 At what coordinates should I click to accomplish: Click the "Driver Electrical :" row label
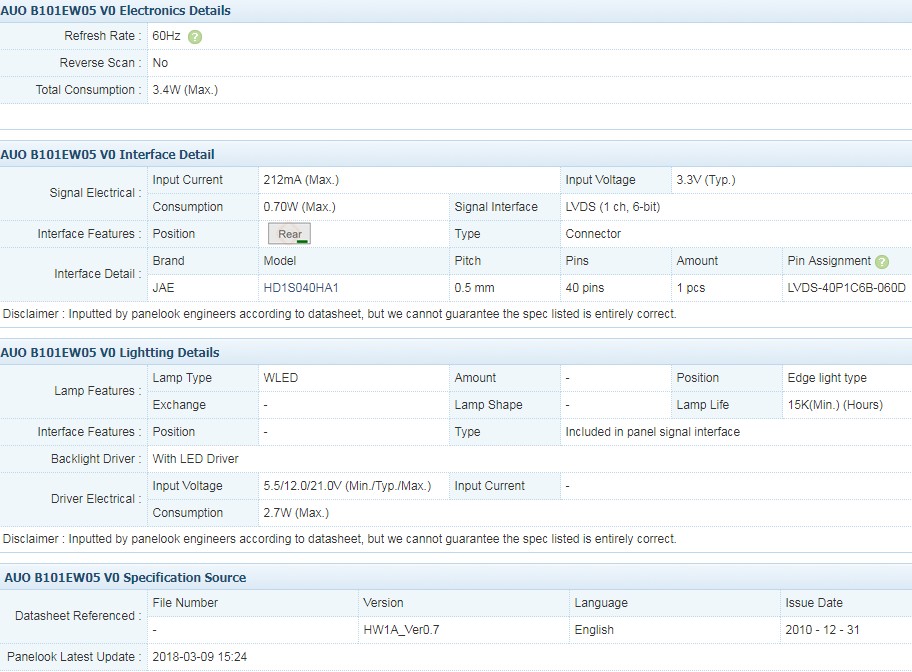click(x=96, y=499)
